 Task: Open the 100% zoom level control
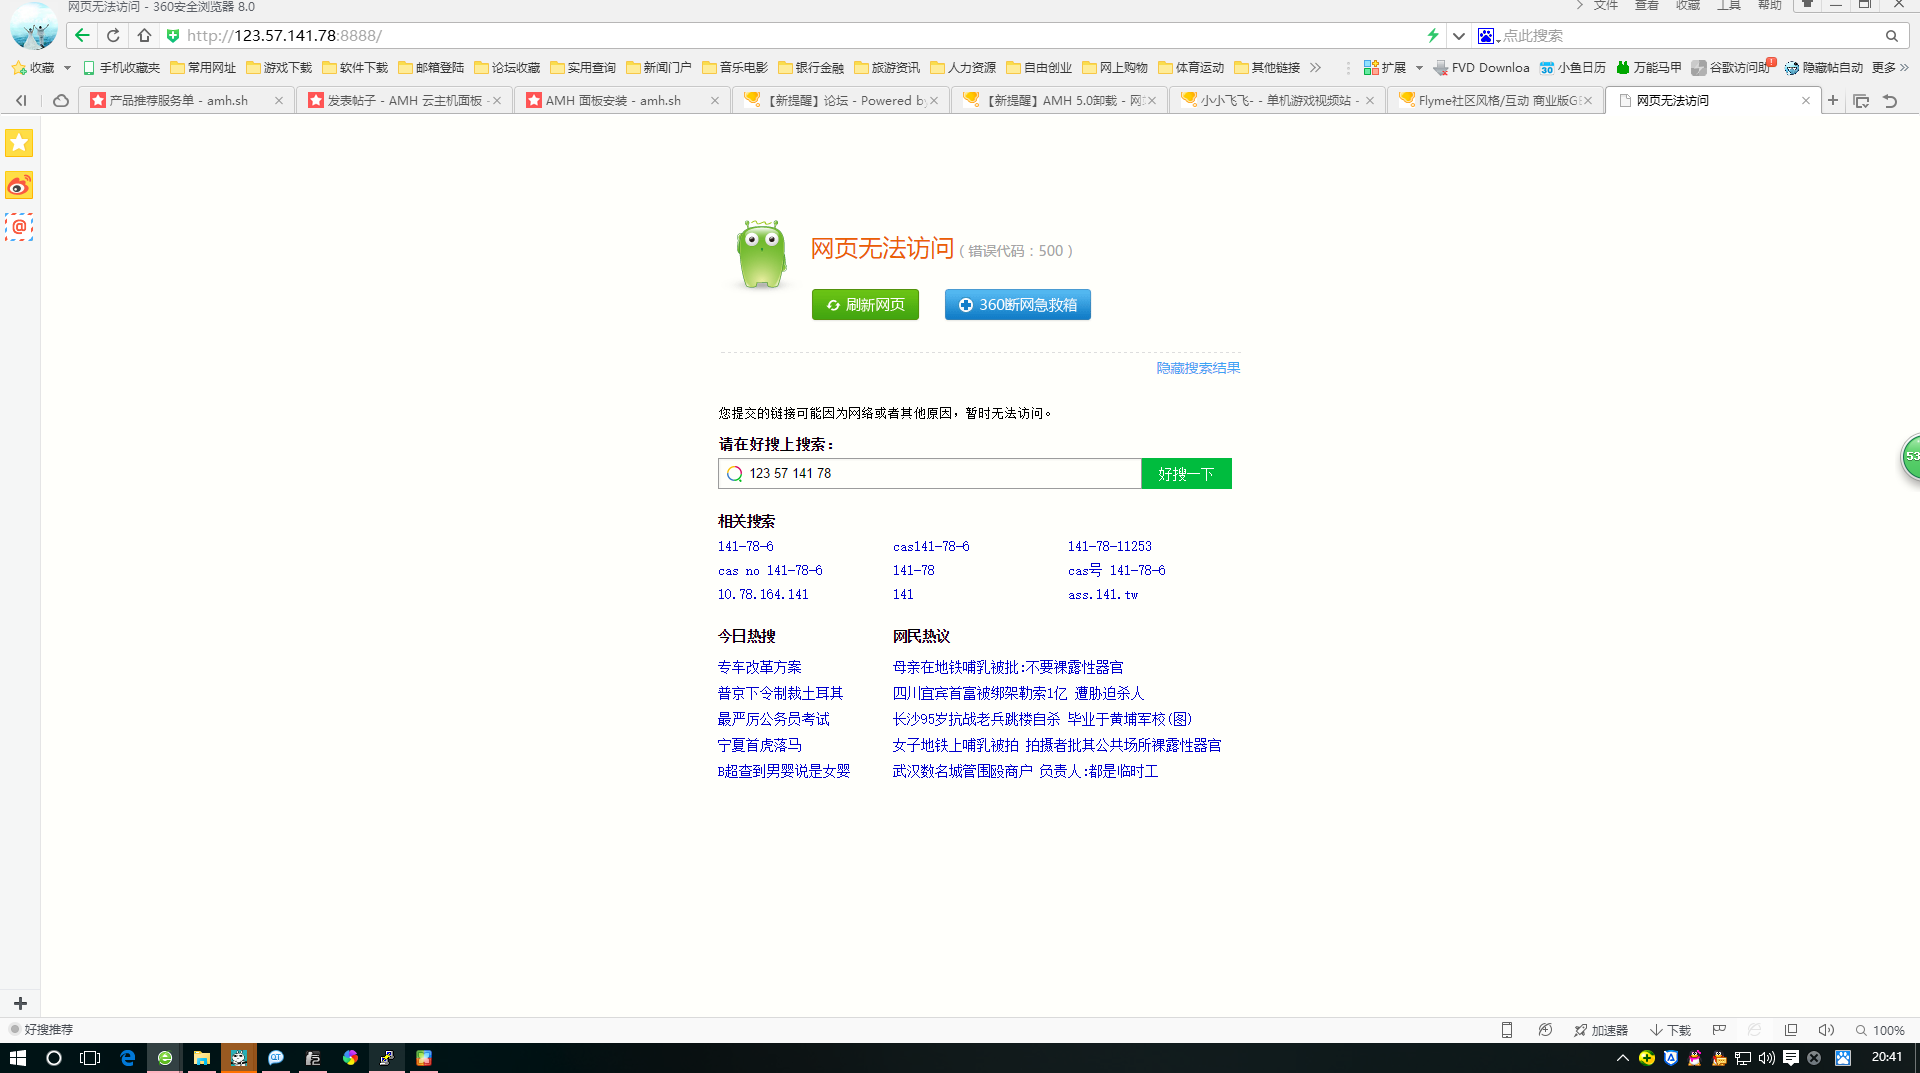(x=1880, y=1030)
